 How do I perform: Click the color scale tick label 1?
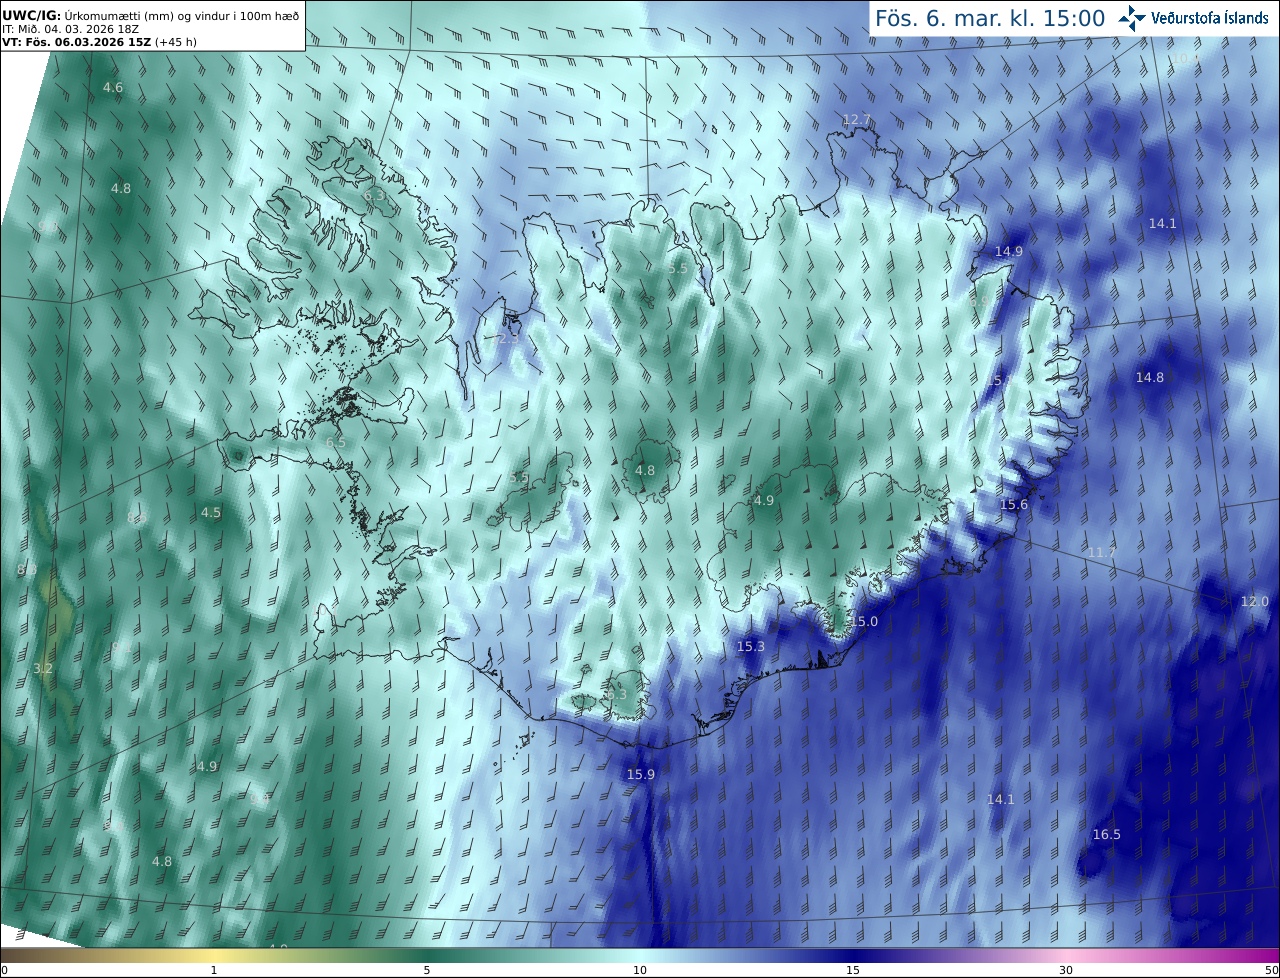[x=214, y=970]
